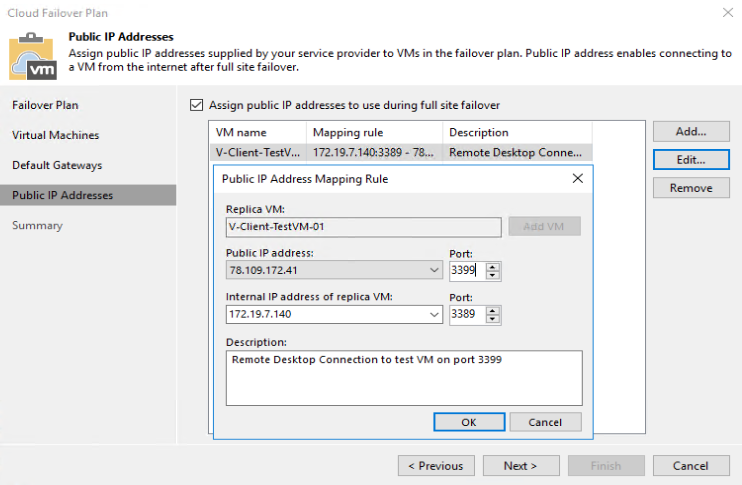Select the Summary wizard step
The image size is (742, 485).
coord(37,225)
